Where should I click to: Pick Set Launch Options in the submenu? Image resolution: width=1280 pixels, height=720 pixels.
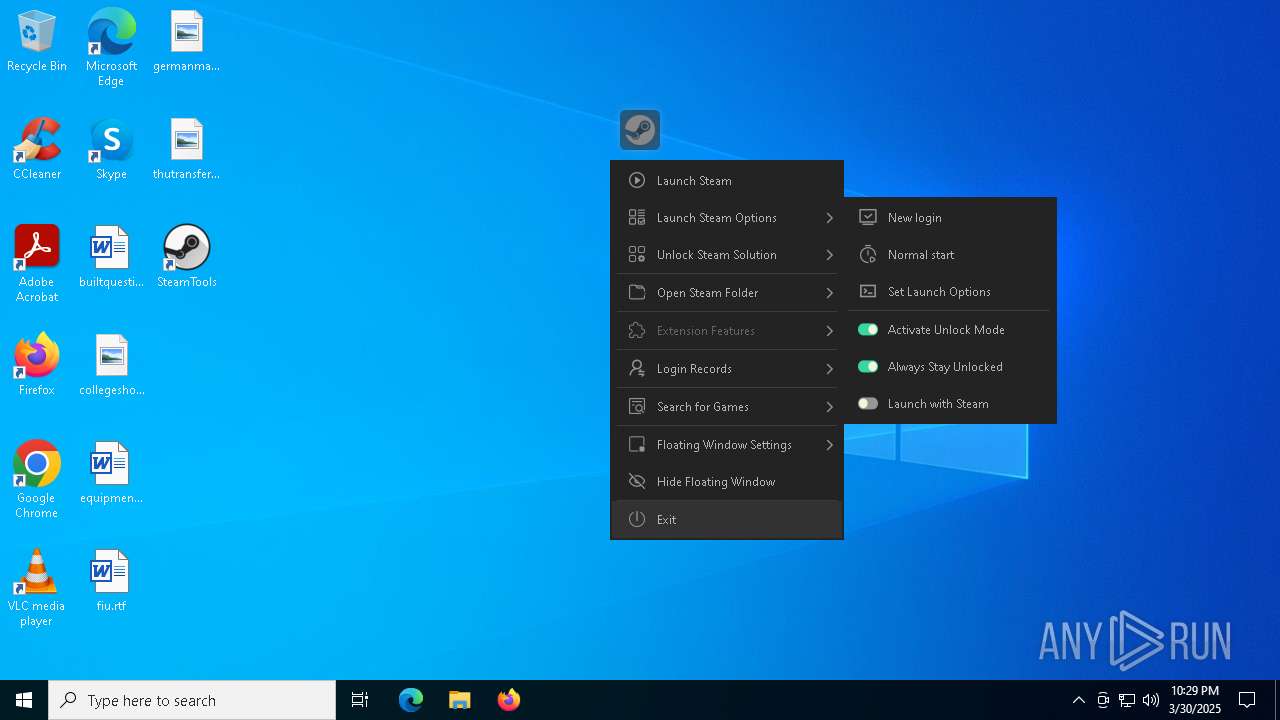pyautogui.click(x=950, y=292)
